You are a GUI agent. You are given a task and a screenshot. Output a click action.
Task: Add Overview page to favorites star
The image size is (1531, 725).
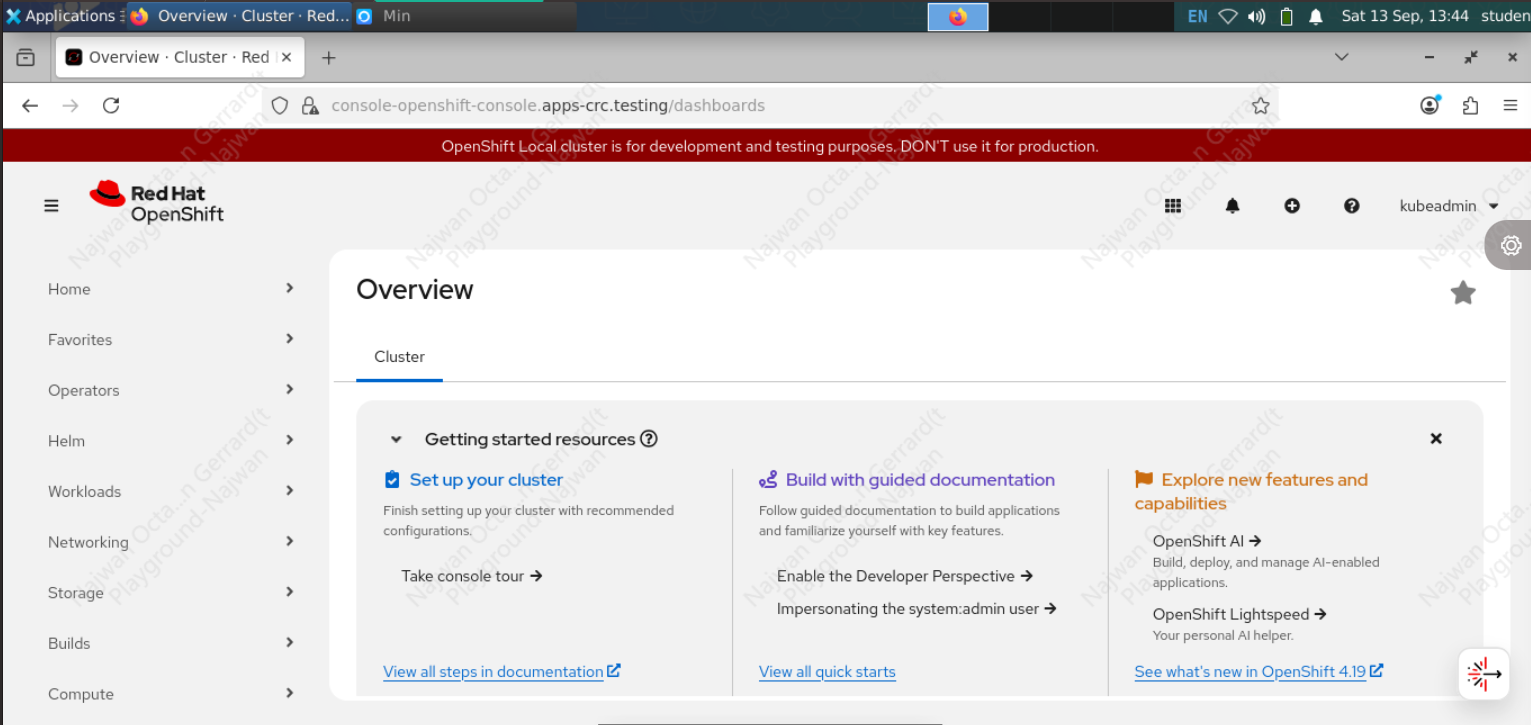coord(1462,293)
